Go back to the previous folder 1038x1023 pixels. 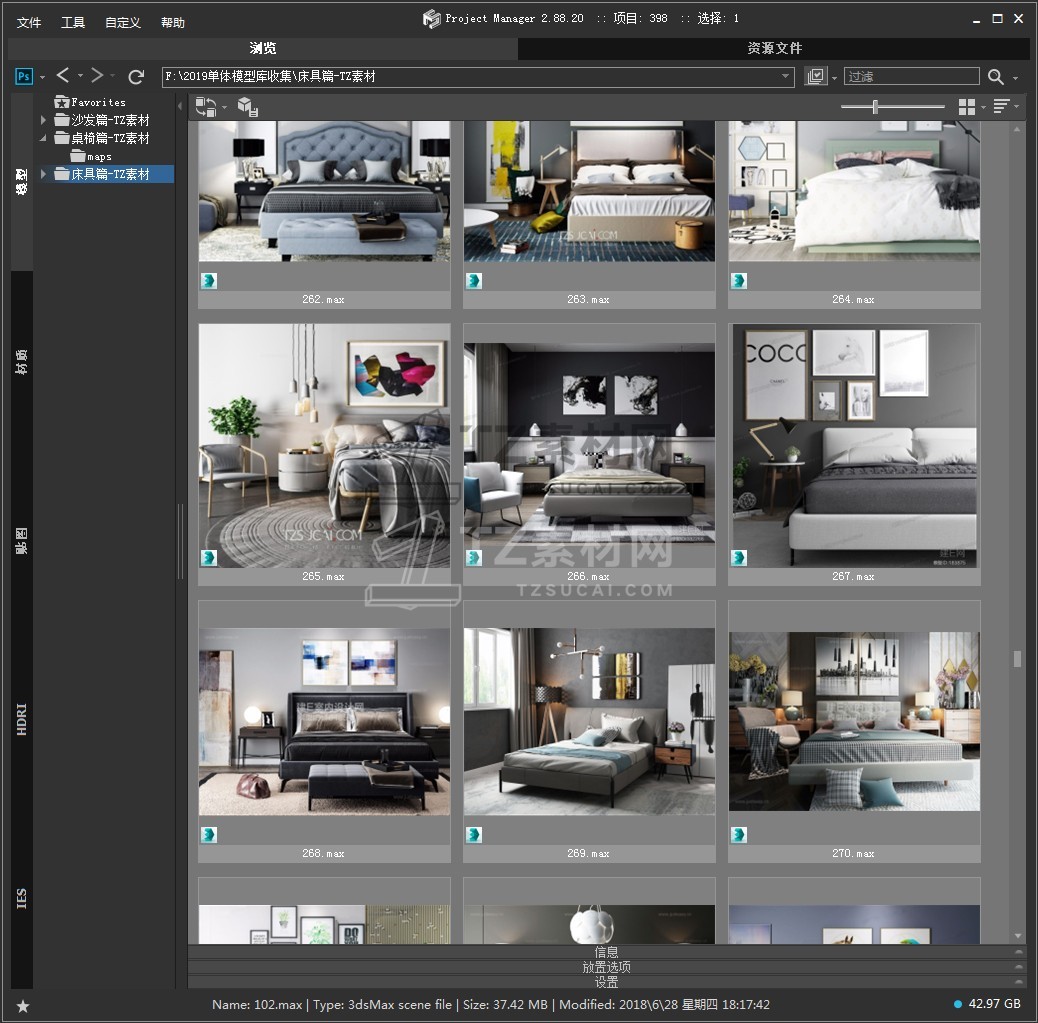pyautogui.click(x=63, y=76)
